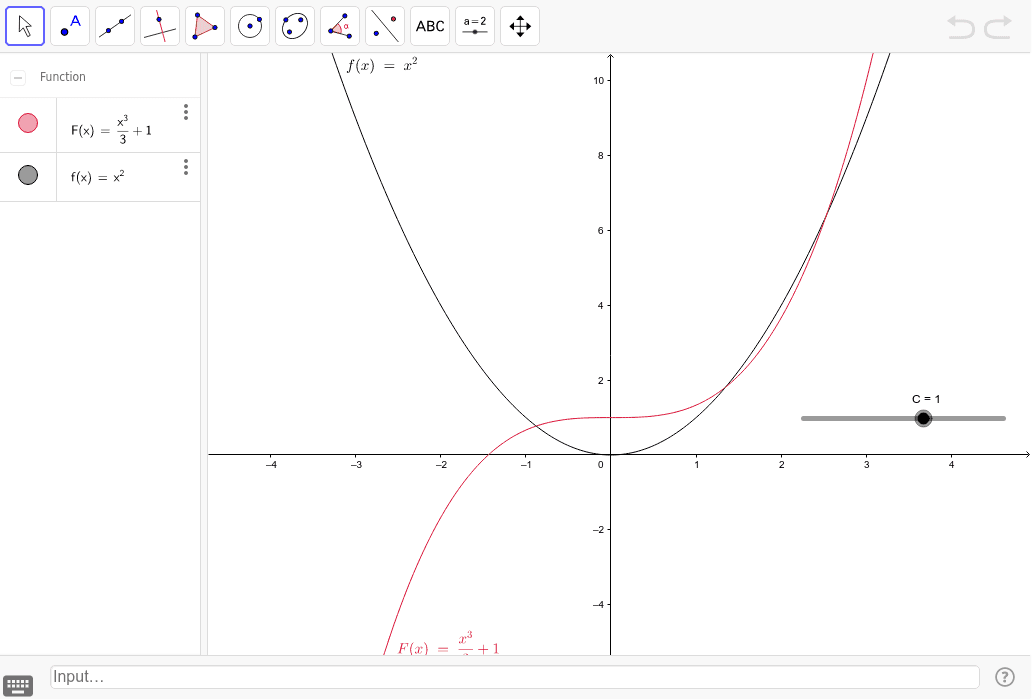
Task: Click the slider track for C
Action: click(x=903, y=418)
